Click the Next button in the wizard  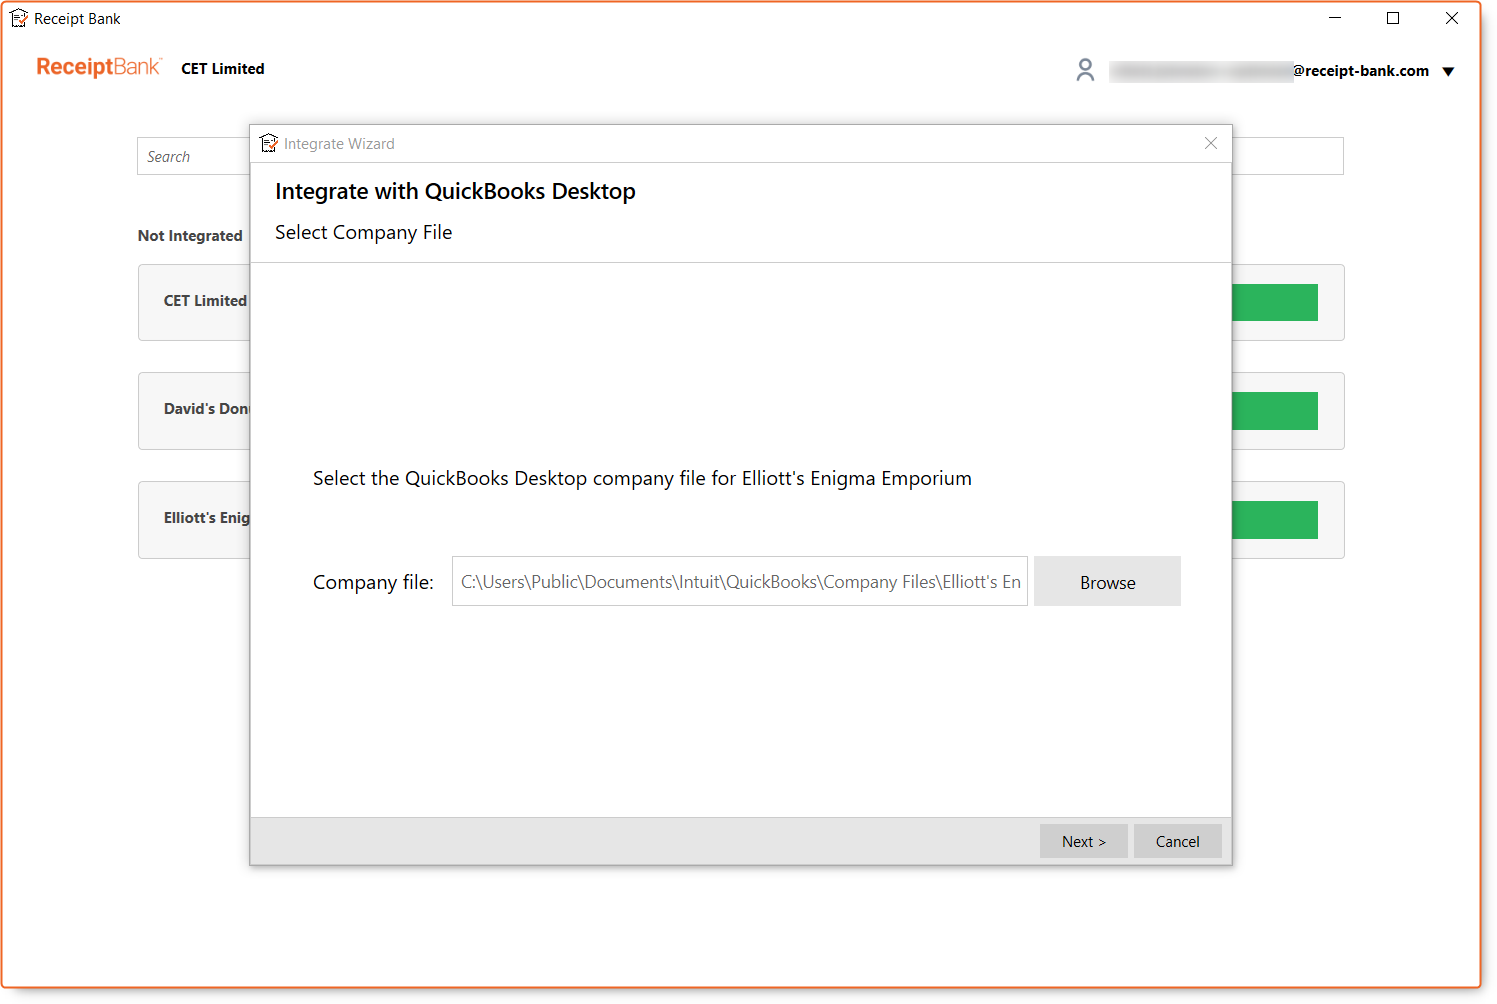1083,841
